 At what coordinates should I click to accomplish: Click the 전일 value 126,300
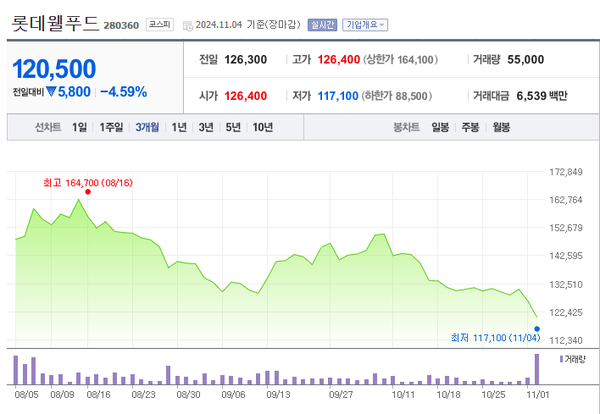pos(246,60)
